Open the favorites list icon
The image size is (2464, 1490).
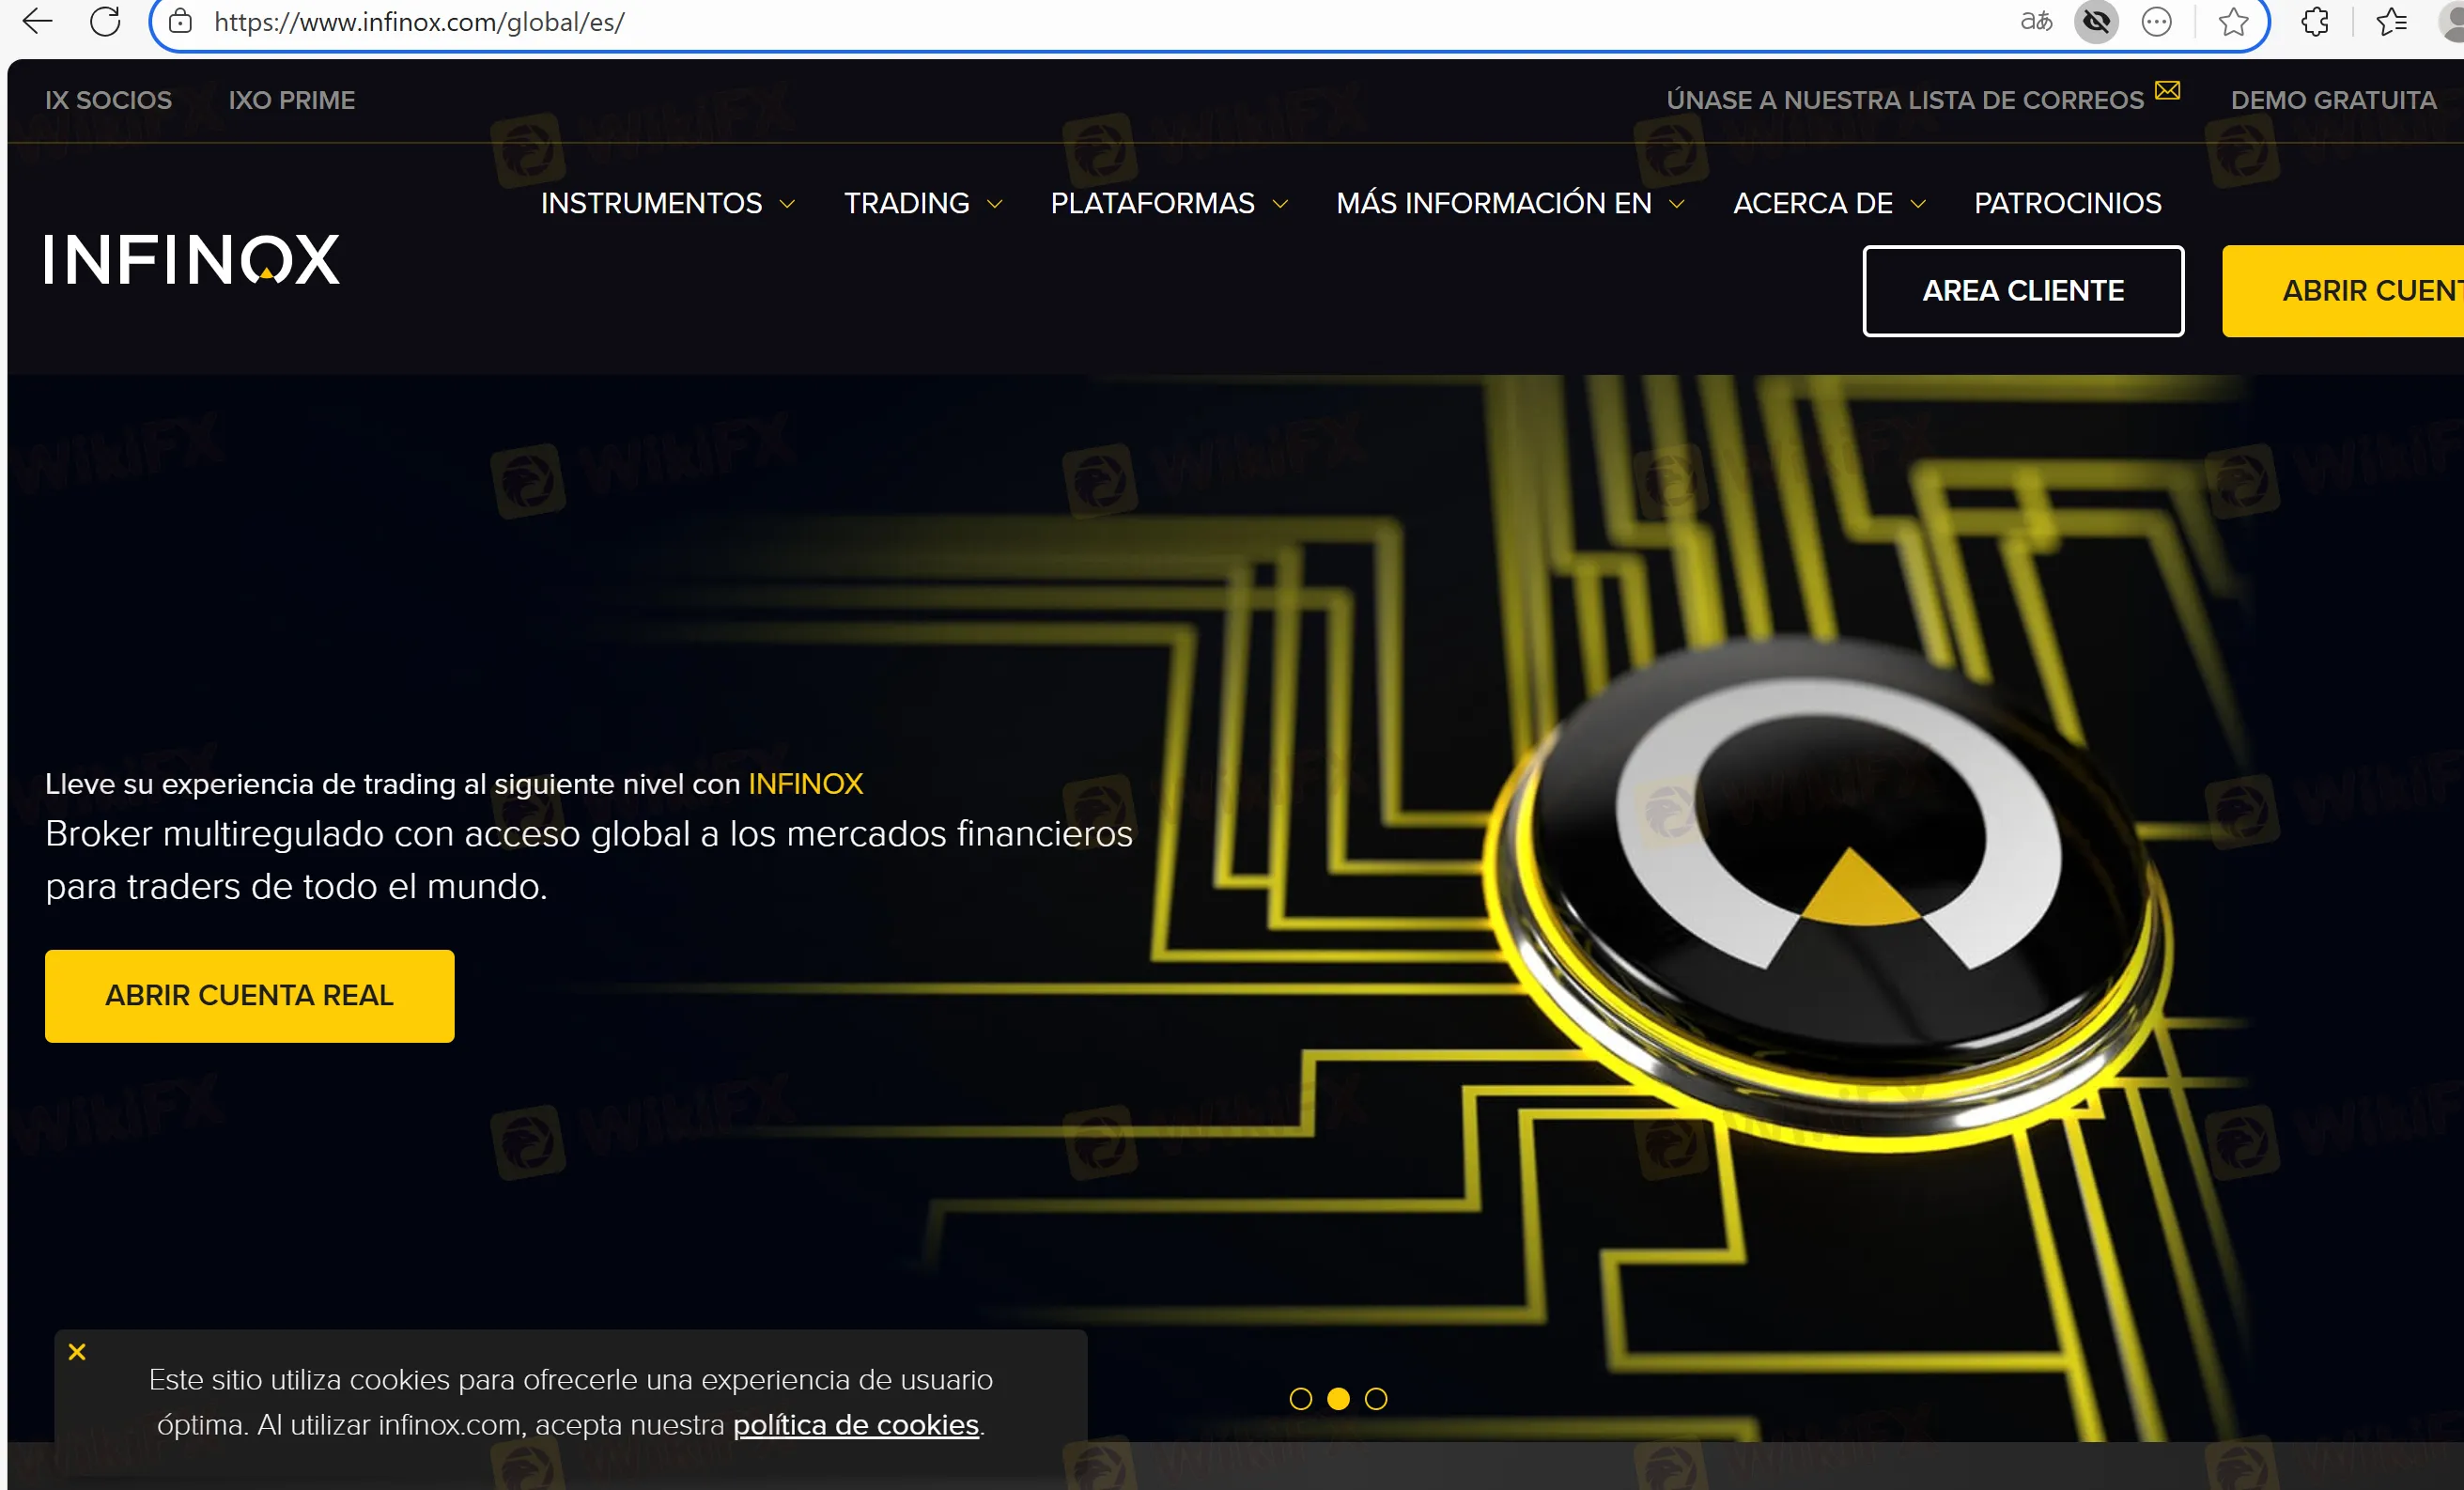(2391, 21)
